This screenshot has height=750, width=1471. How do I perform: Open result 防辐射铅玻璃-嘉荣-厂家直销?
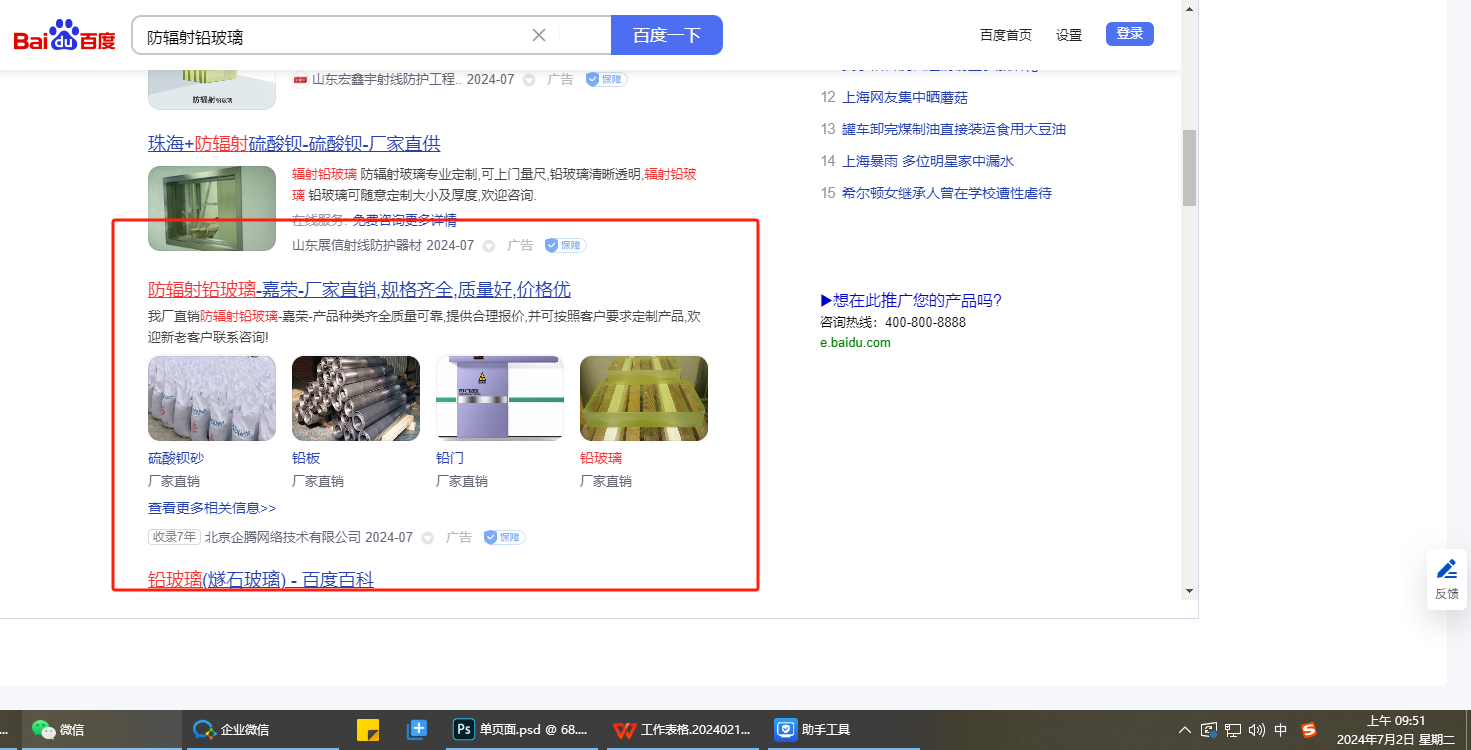(359, 289)
